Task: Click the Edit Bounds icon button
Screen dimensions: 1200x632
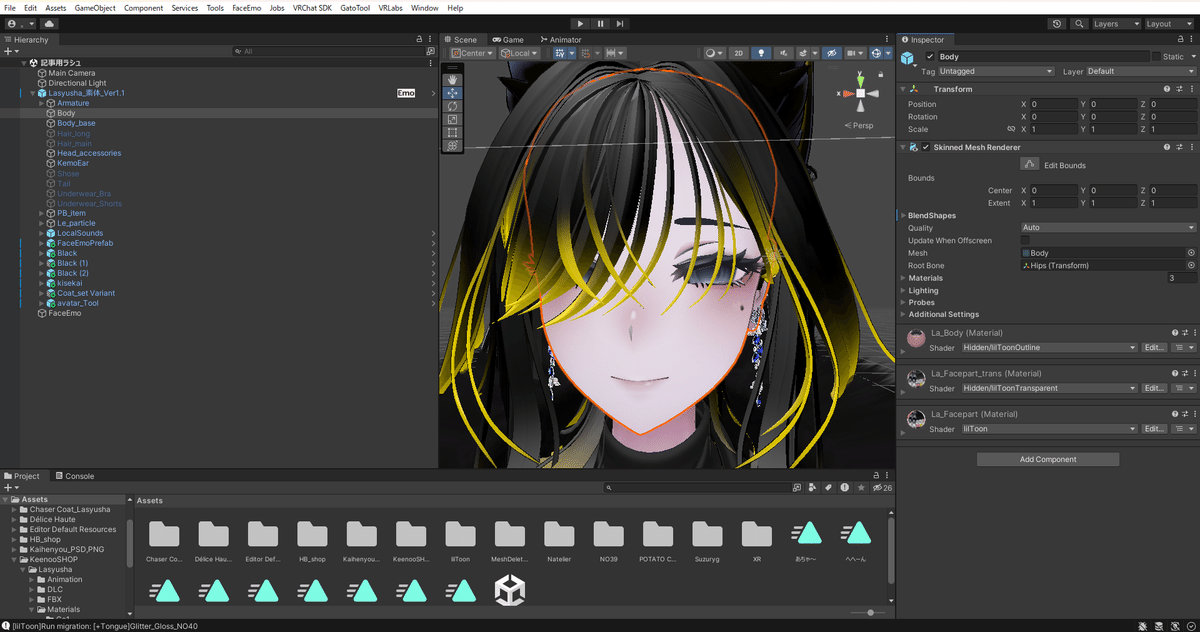Action: click(1028, 164)
